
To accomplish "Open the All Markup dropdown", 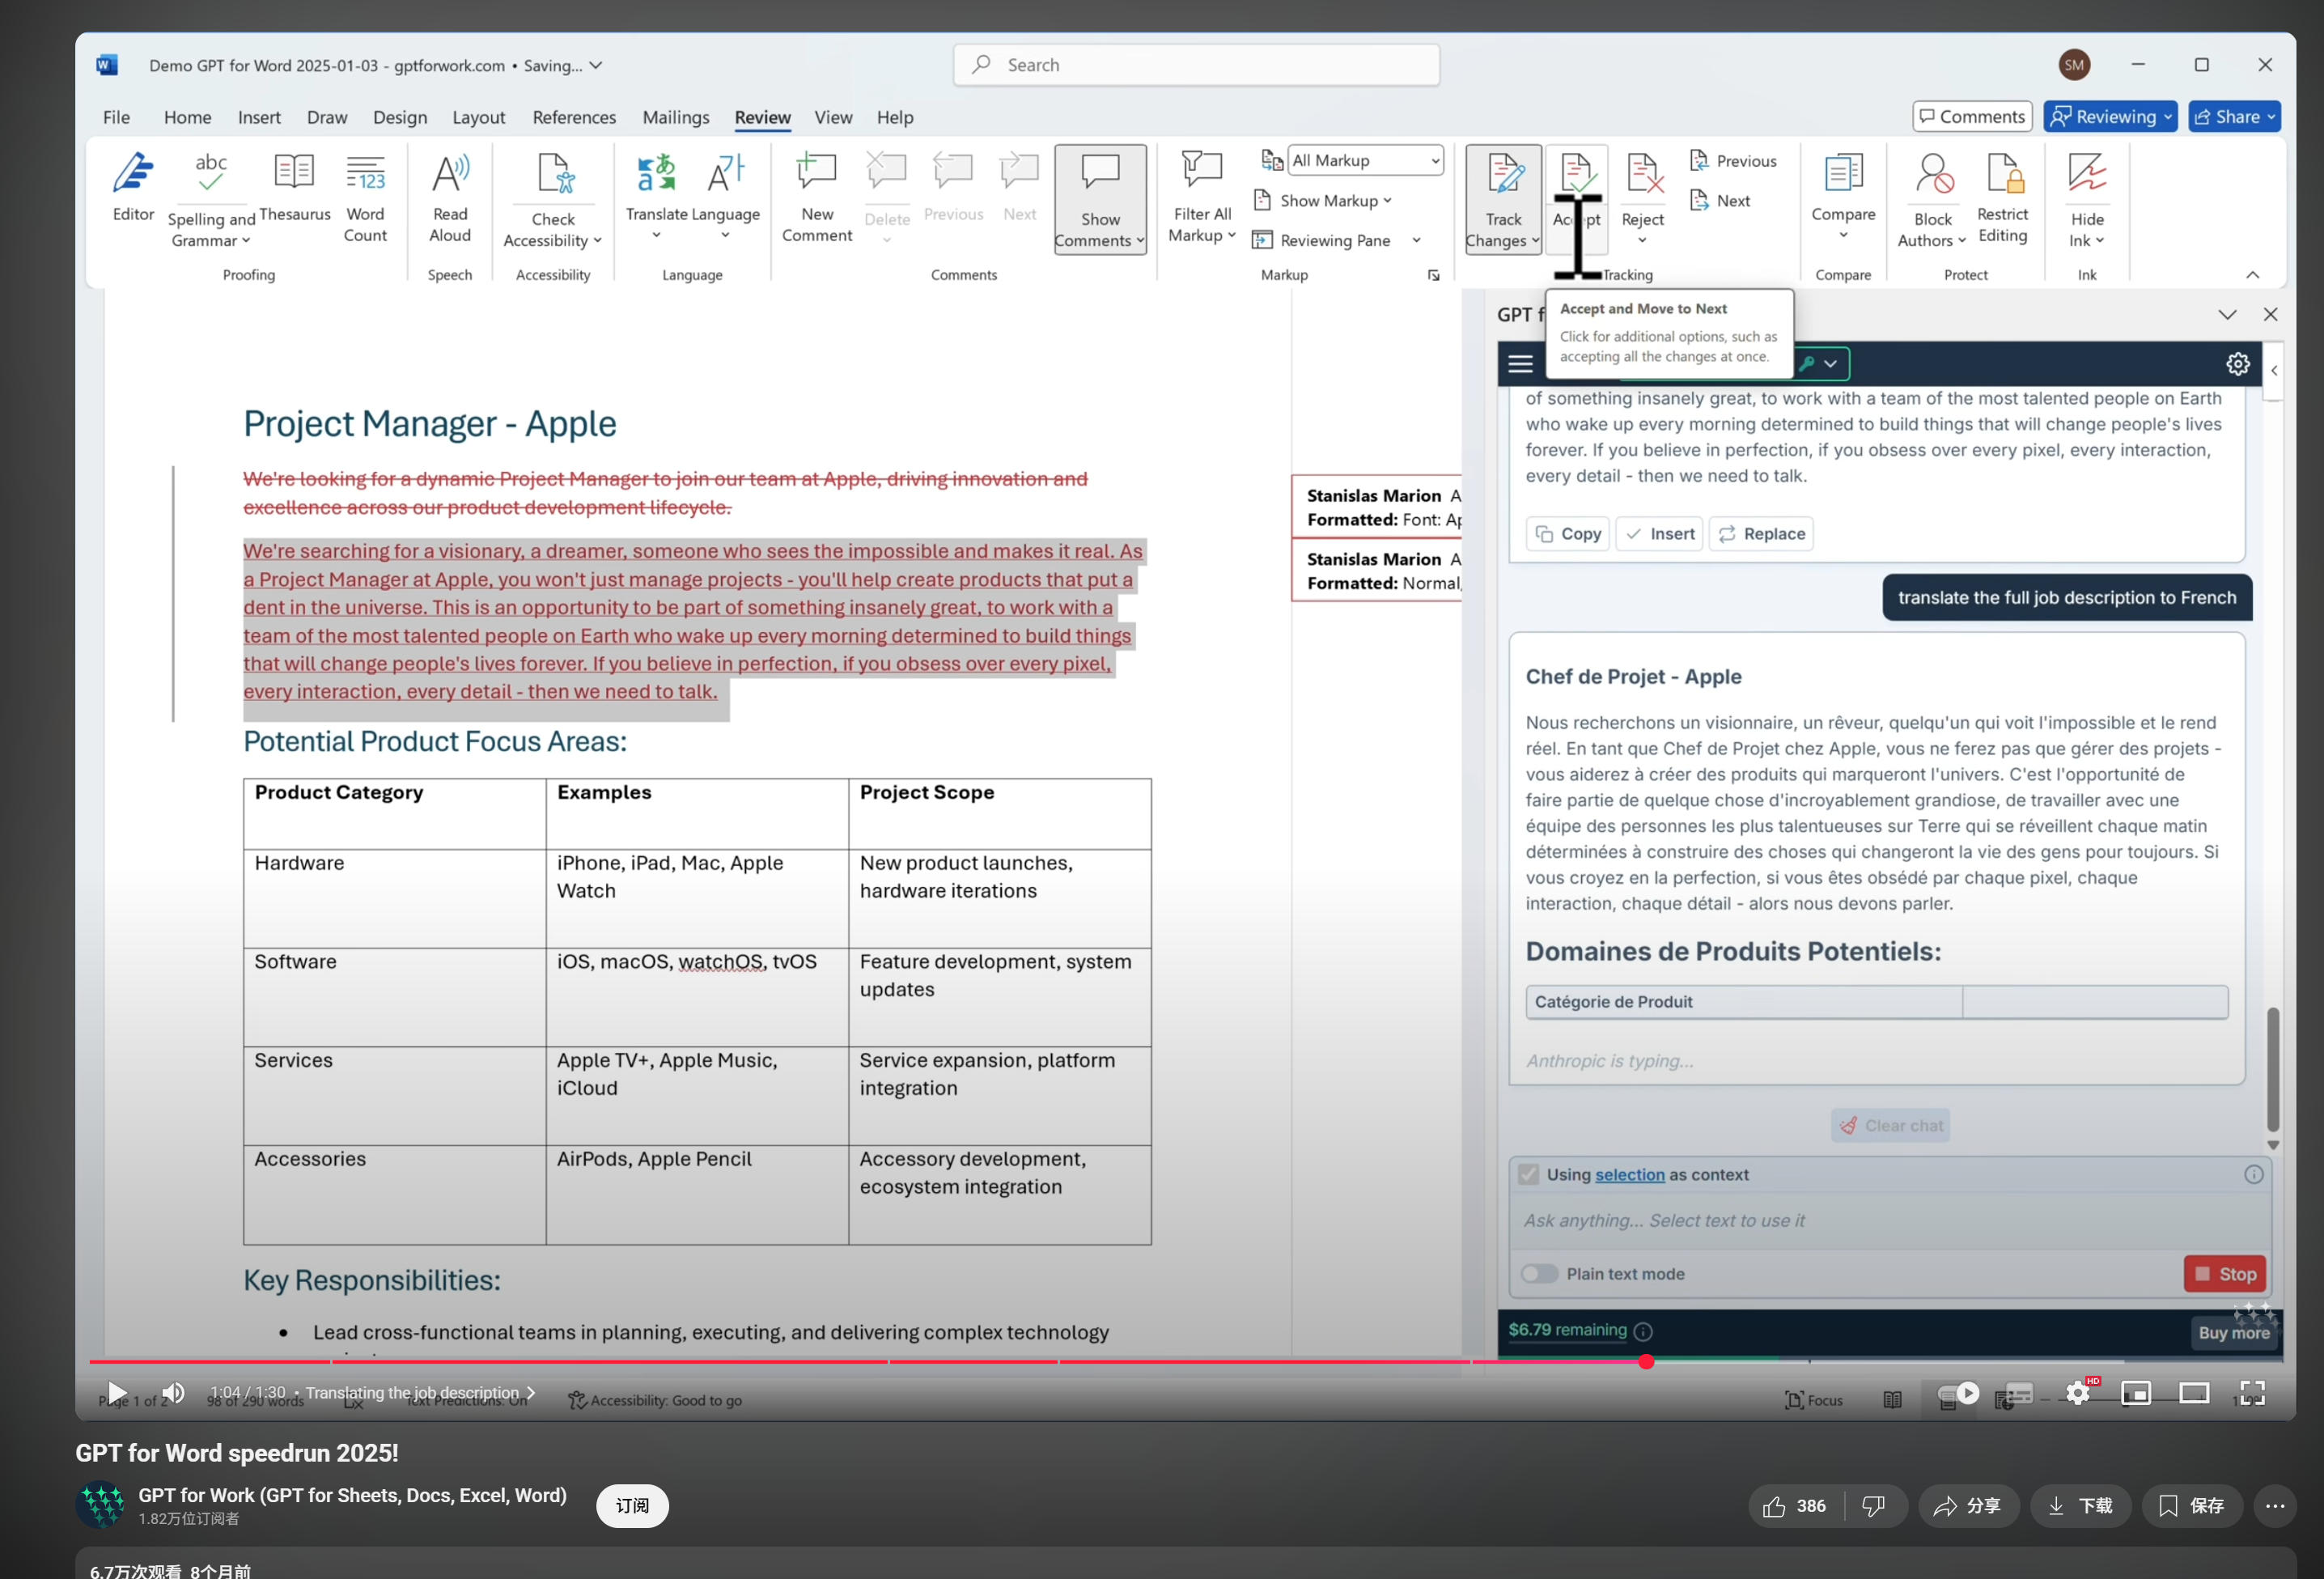I will click(1365, 160).
